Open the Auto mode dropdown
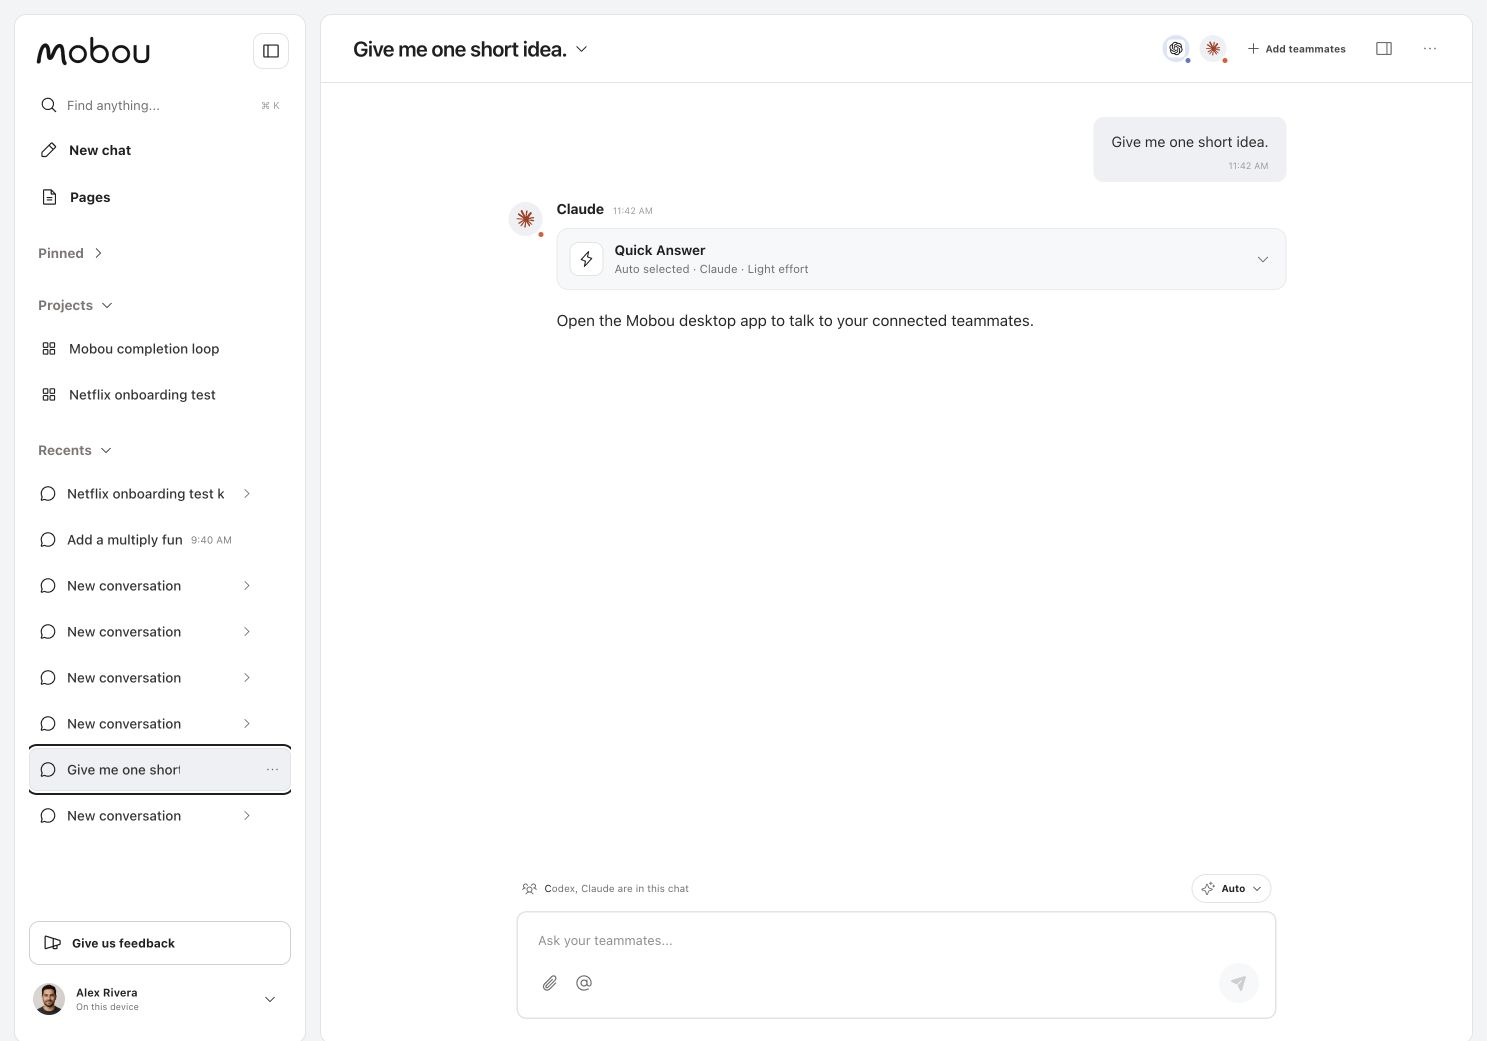The height and width of the screenshot is (1041, 1487). point(1231,888)
